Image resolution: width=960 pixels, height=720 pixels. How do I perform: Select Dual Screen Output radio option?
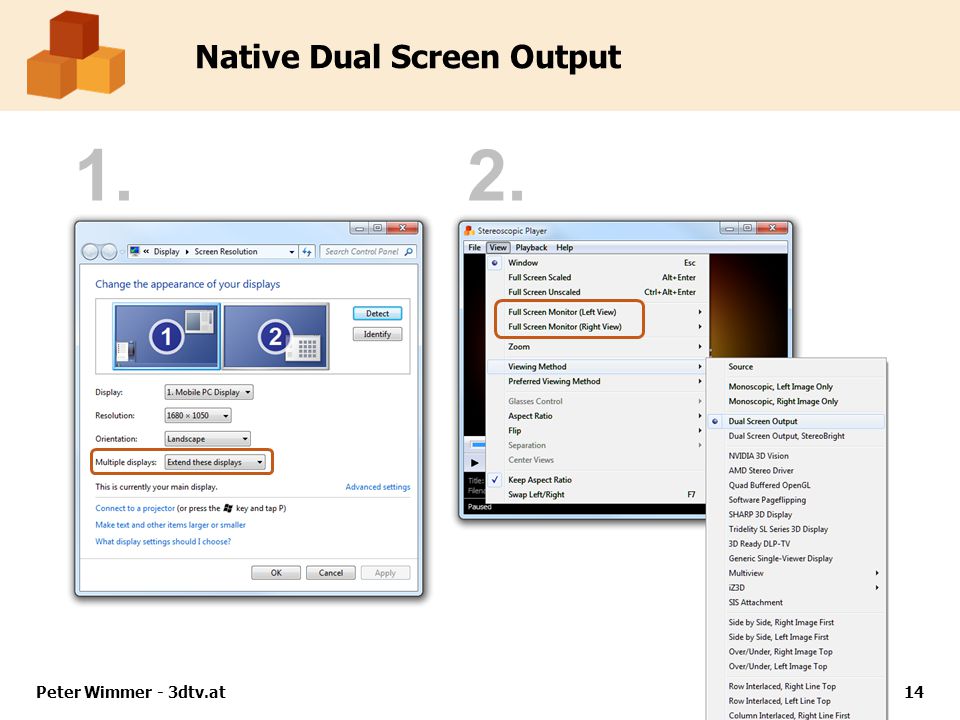(x=797, y=421)
